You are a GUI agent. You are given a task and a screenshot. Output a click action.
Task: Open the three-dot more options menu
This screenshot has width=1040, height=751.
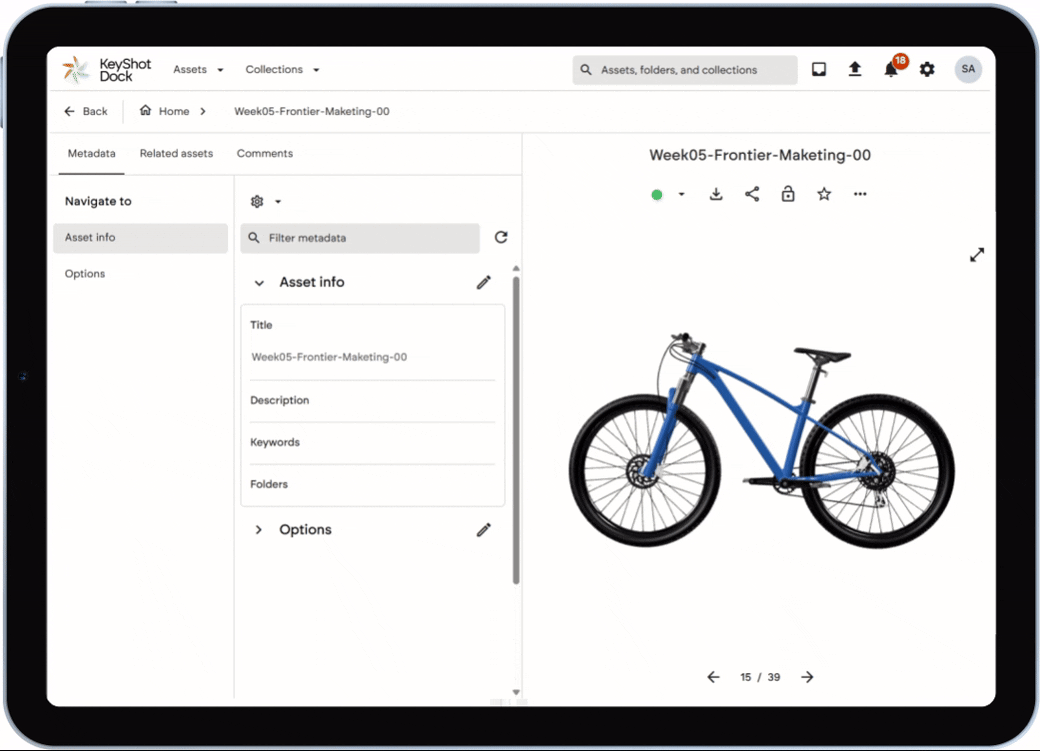tap(860, 194)
